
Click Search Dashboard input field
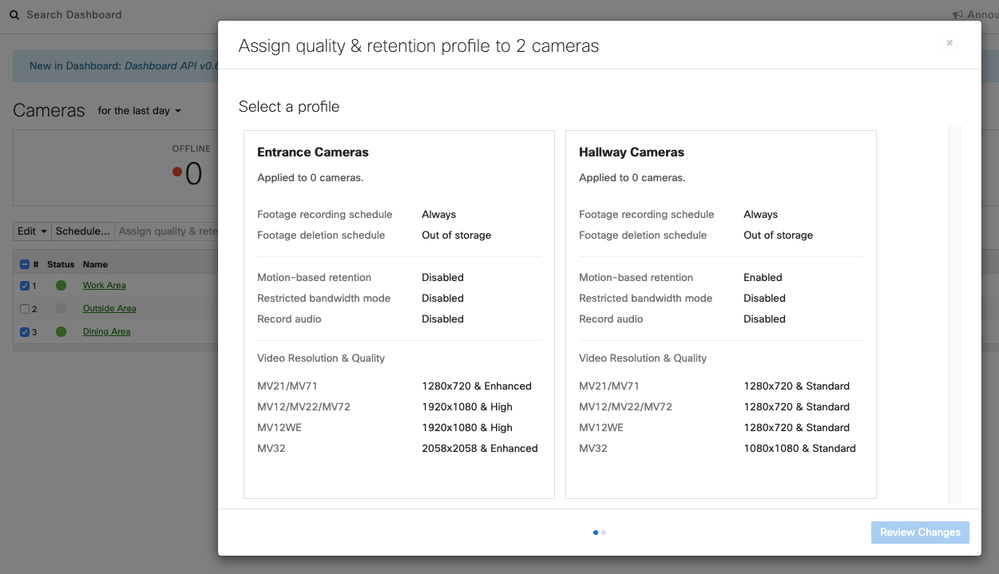click(74, 15)
